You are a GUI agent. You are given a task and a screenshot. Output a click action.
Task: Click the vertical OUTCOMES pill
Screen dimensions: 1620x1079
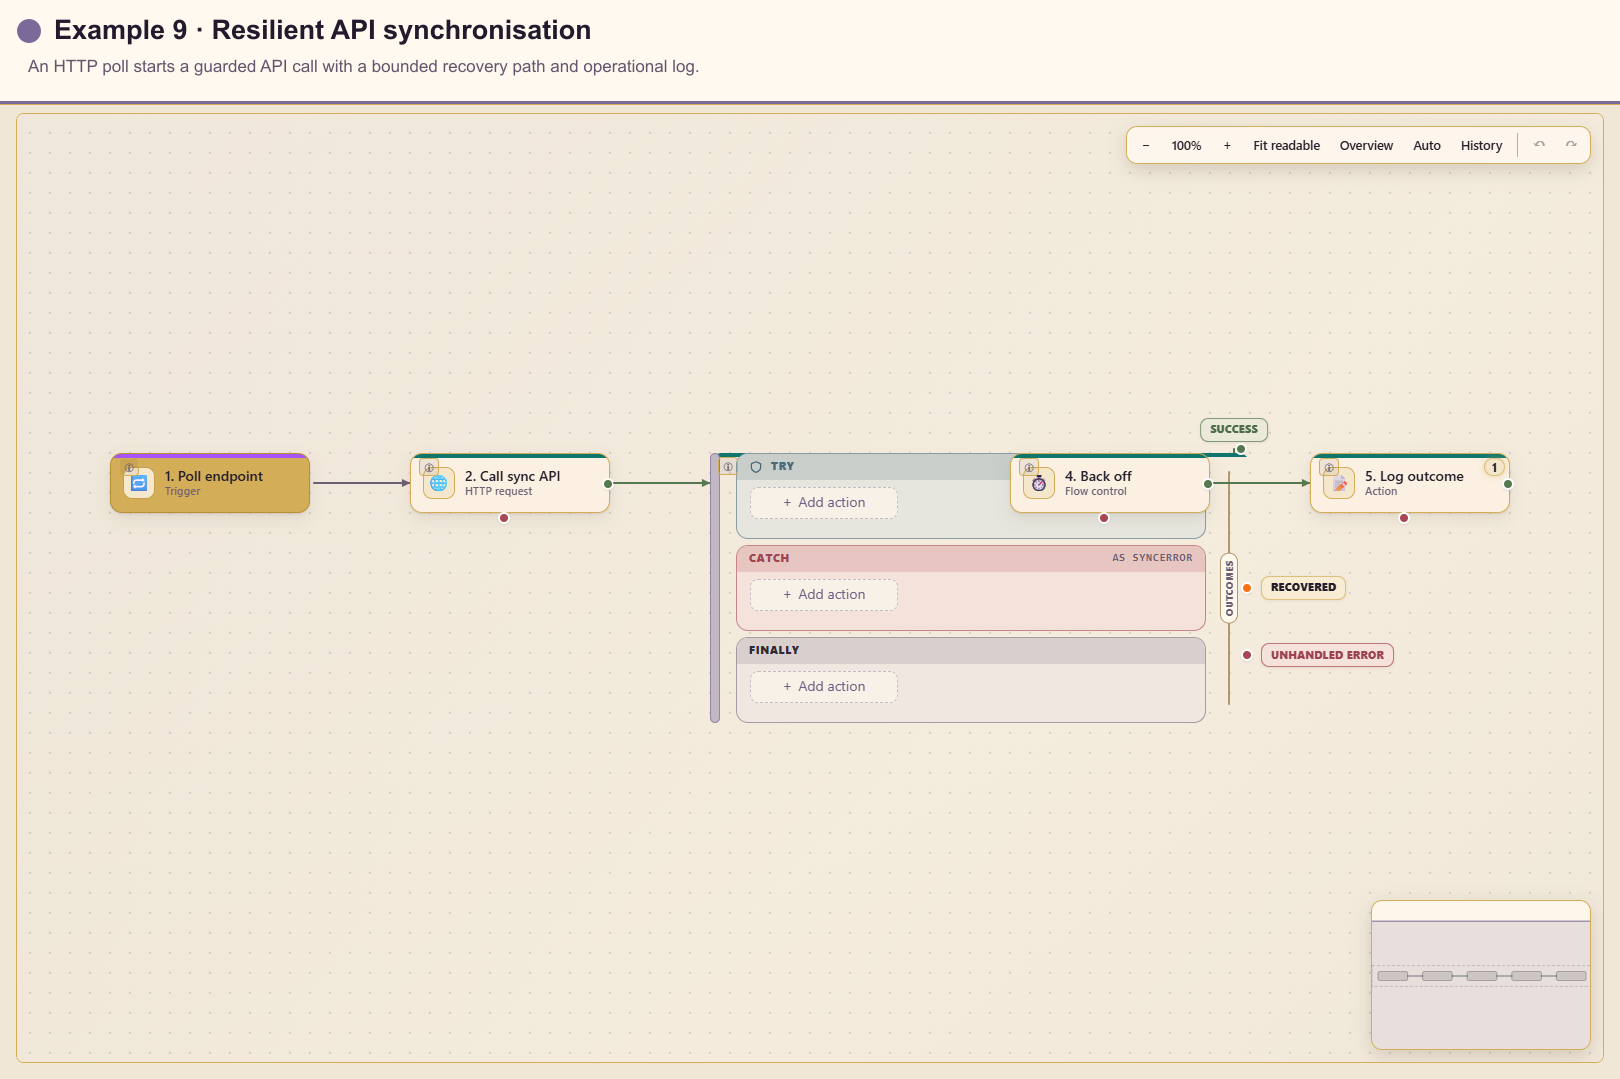click(1229, 588)
